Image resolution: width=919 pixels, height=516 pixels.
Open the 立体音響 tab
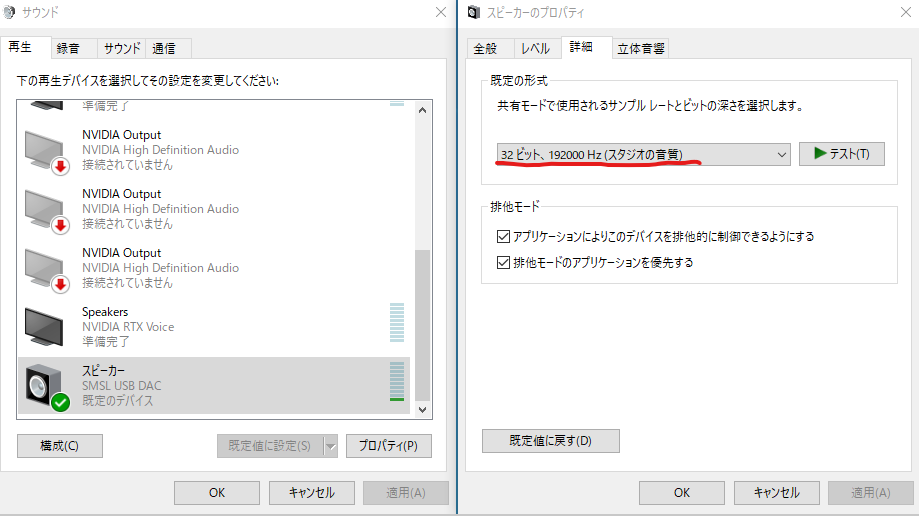point(641,49)
